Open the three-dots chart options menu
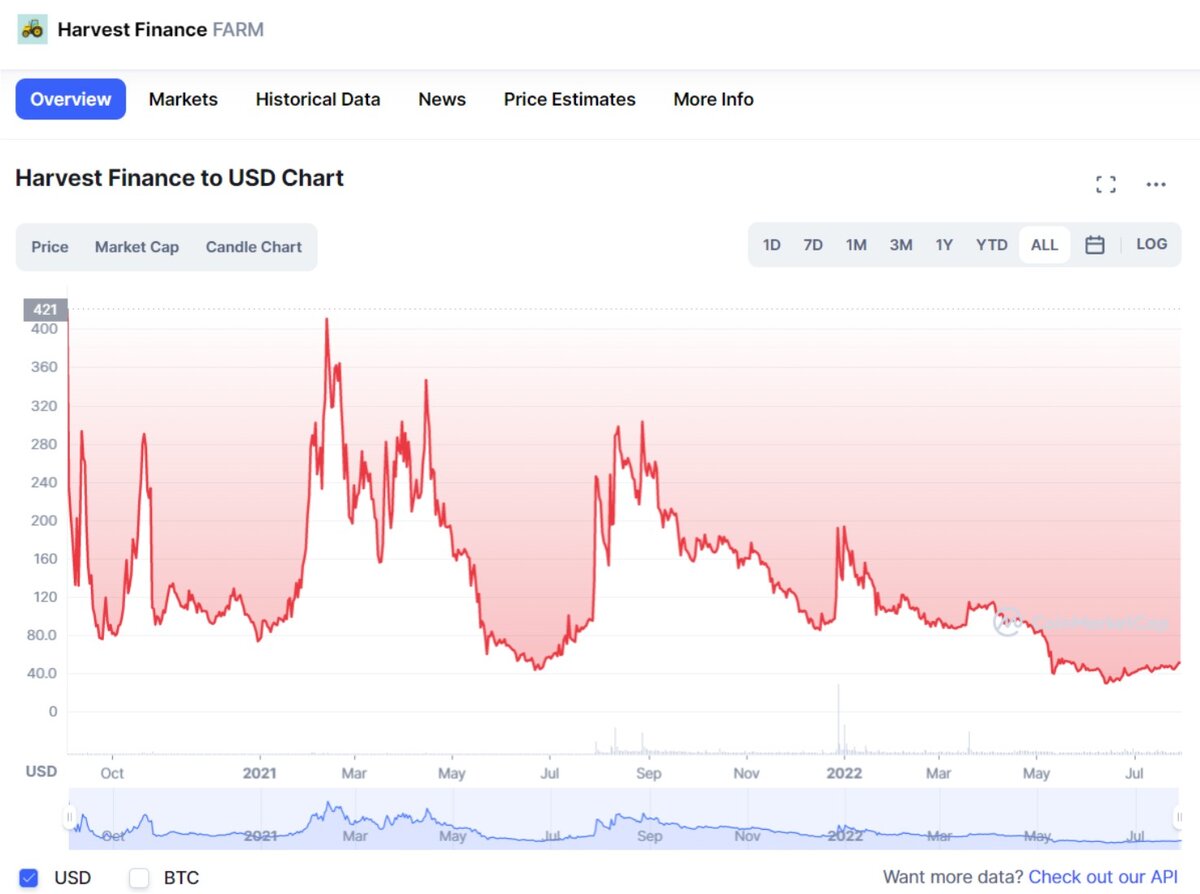The width and height of the screenshot is (1200, 894). [x=1157, y=184]
